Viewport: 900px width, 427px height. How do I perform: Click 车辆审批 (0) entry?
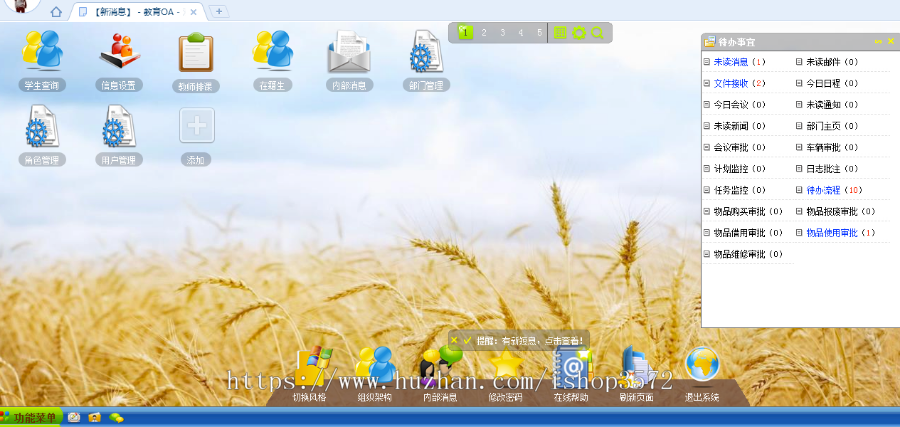pos(832,147)
